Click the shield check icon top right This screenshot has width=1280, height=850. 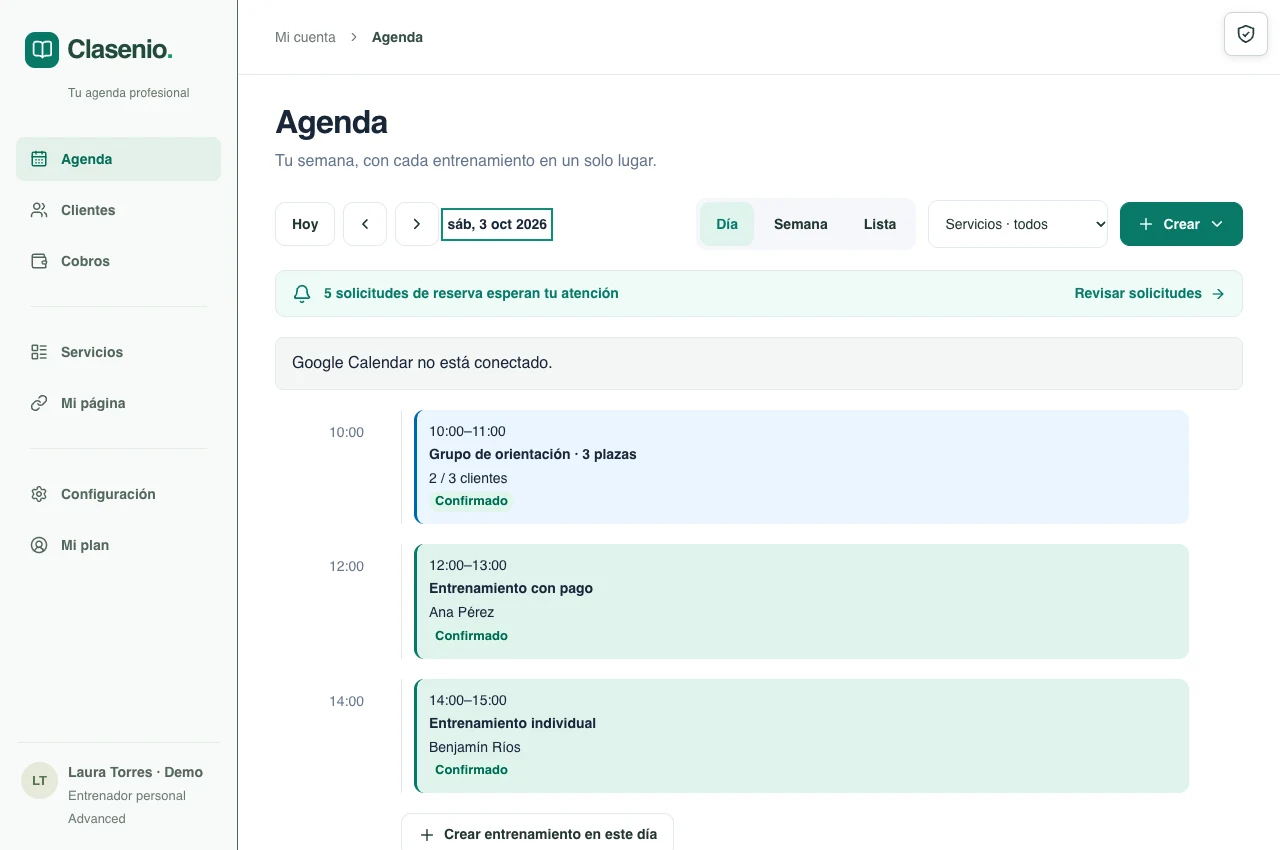(x=1246, y=34)
